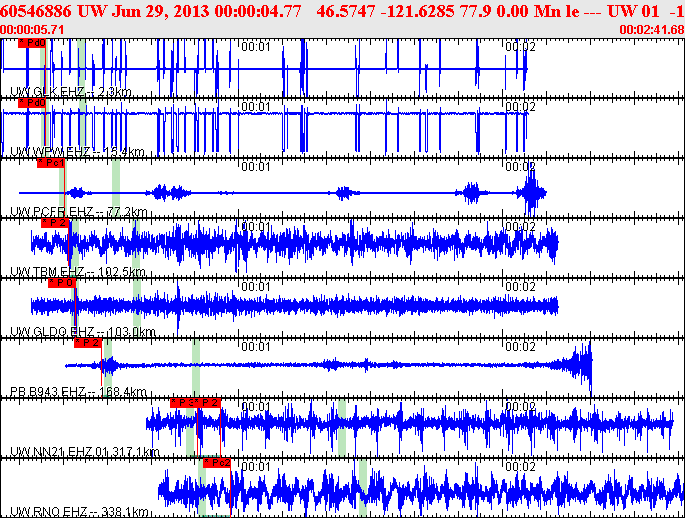The height and width of the screenshot is (518, 685).
Task: Select the P 3 pick flag on NN21 trace
Action: pos(195,402)
